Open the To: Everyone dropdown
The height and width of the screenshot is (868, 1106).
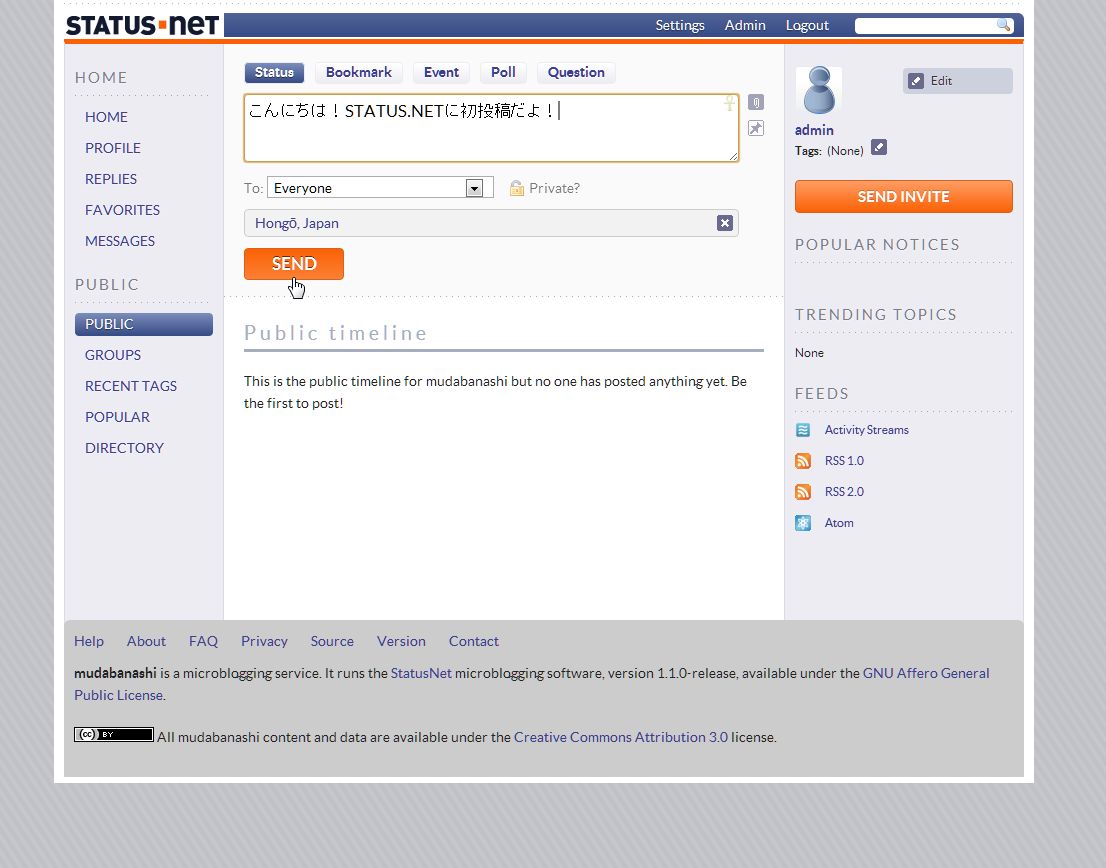click(x=380, y=188)
